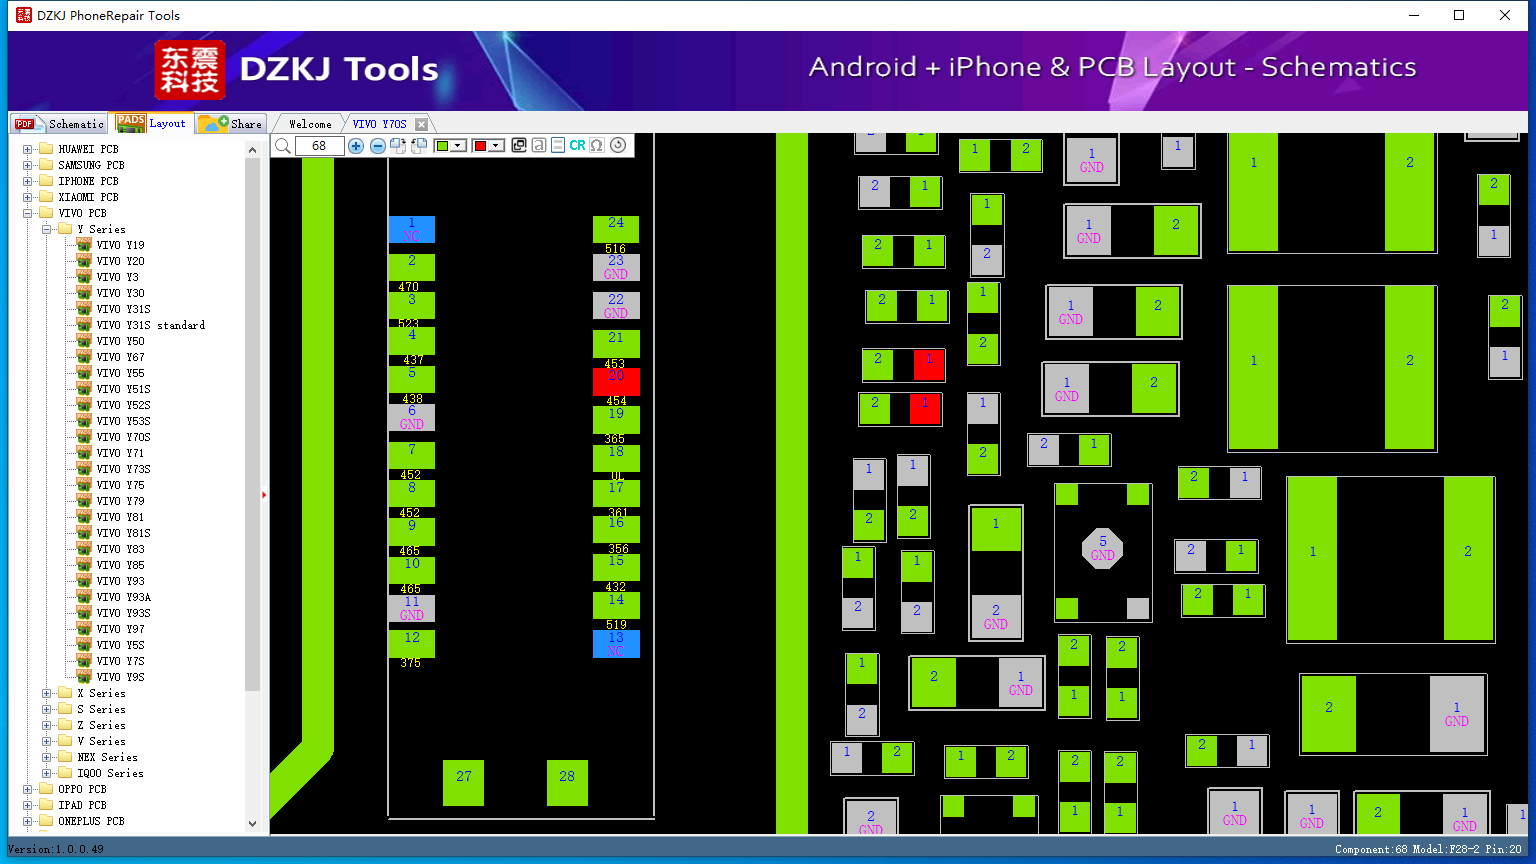
Task: Open the Share tab
Action: (230, 124)
